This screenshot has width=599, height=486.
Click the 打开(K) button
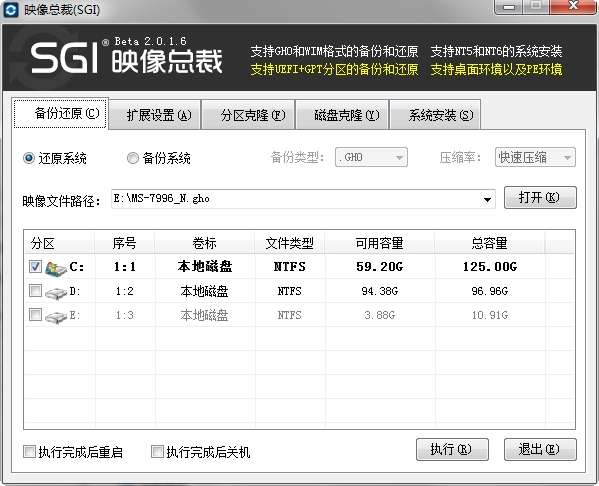click(540, 198)
